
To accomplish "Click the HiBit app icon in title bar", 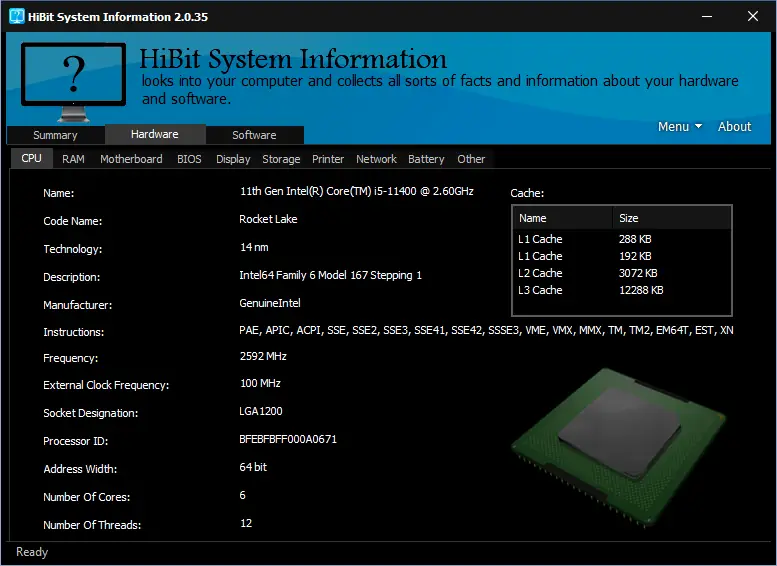I will coord(16,16).
